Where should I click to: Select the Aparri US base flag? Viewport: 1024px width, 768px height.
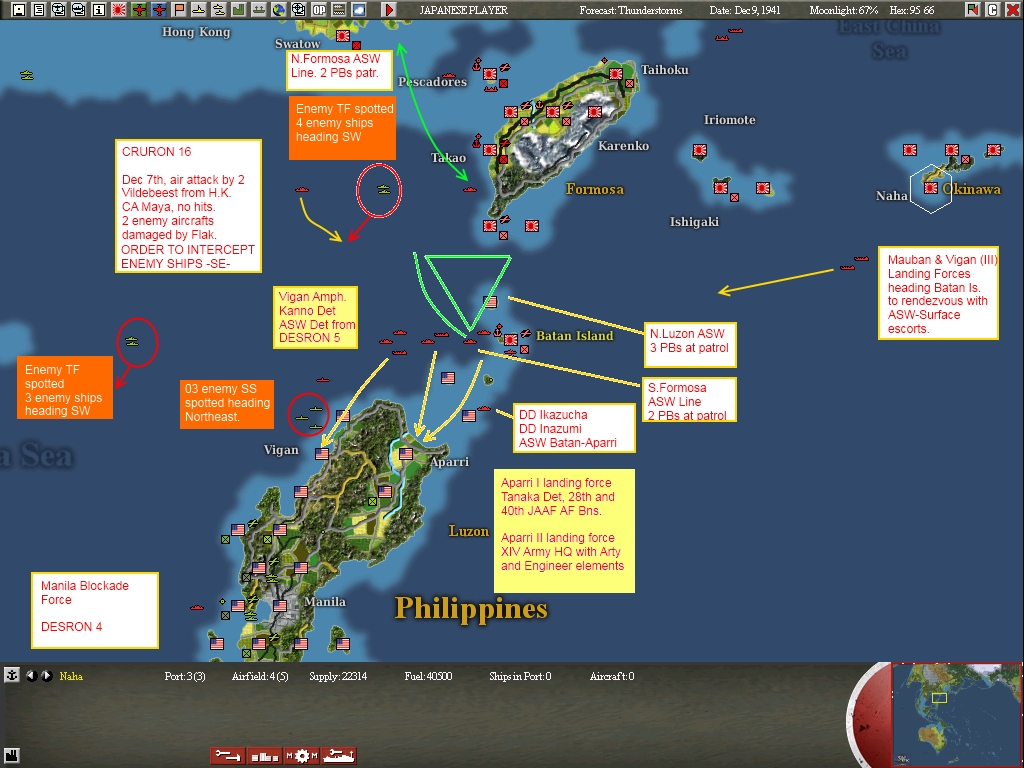point(406,453)
